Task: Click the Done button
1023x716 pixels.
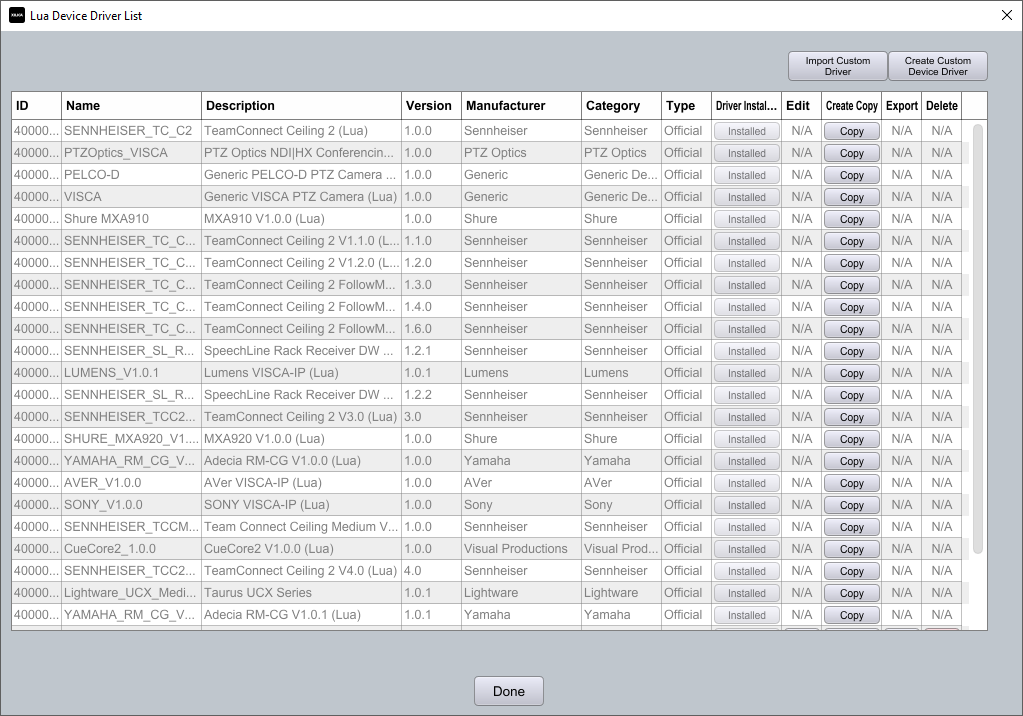Action: [509, 691]
